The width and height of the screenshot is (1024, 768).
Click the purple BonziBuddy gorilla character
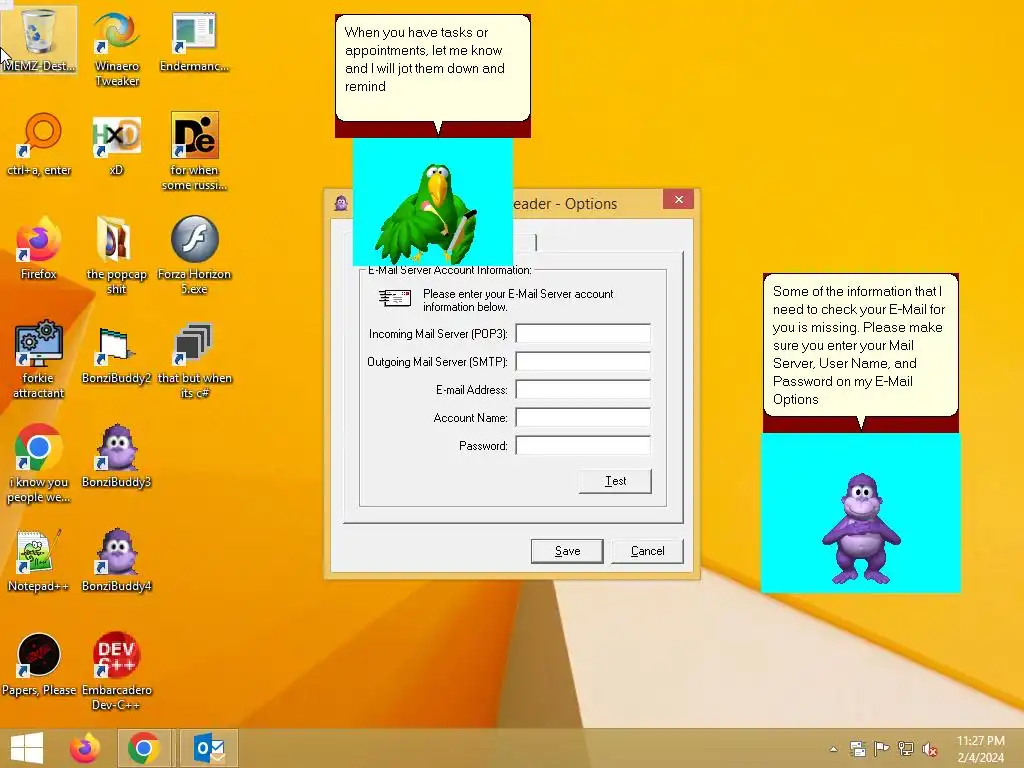pyautogui.click(x=861, y=529)
